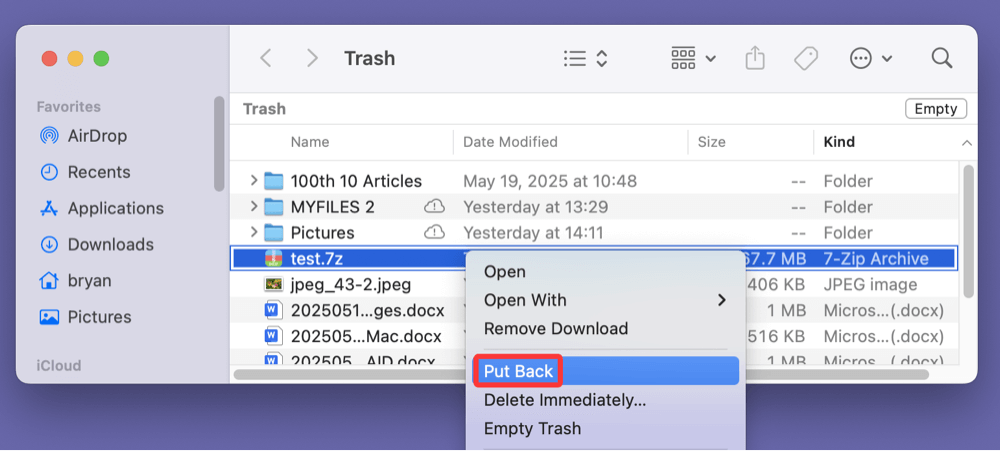Click the sidebar vertical scrollbar
Image resolution: width=1000 pixels, height=451 pixels.
tap(219, 144)
